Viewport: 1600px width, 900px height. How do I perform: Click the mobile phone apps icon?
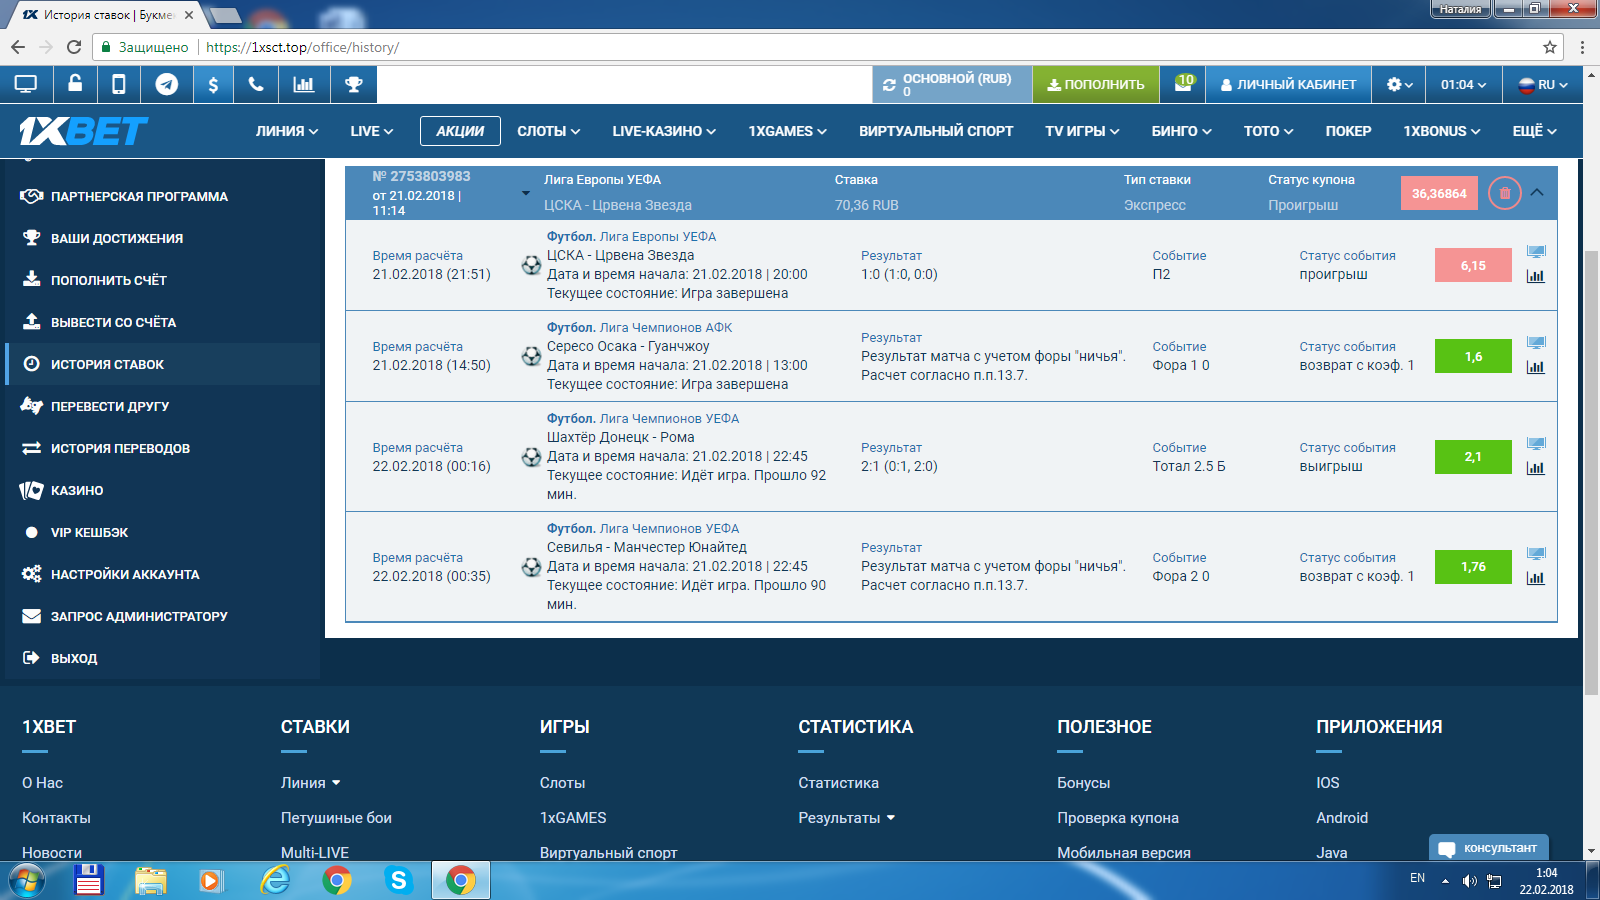coord(119,85)
